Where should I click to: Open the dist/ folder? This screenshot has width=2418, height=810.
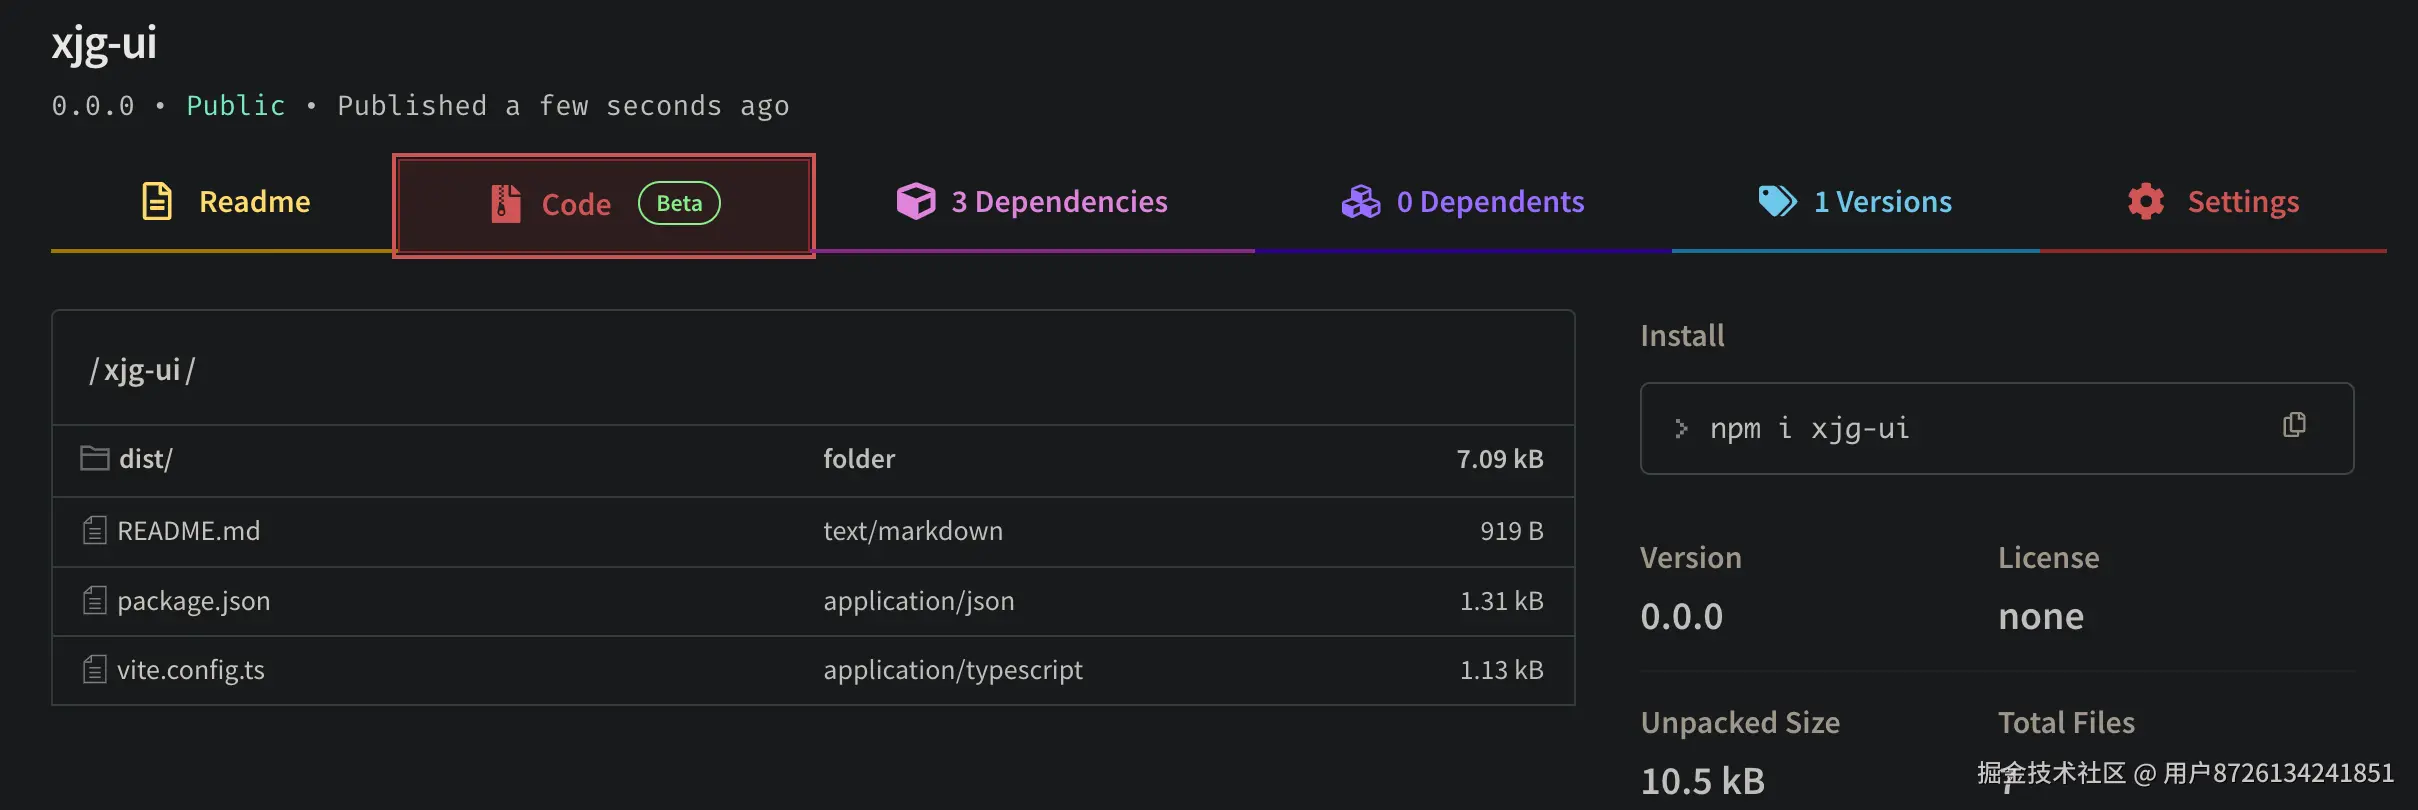tap(146, 459)
